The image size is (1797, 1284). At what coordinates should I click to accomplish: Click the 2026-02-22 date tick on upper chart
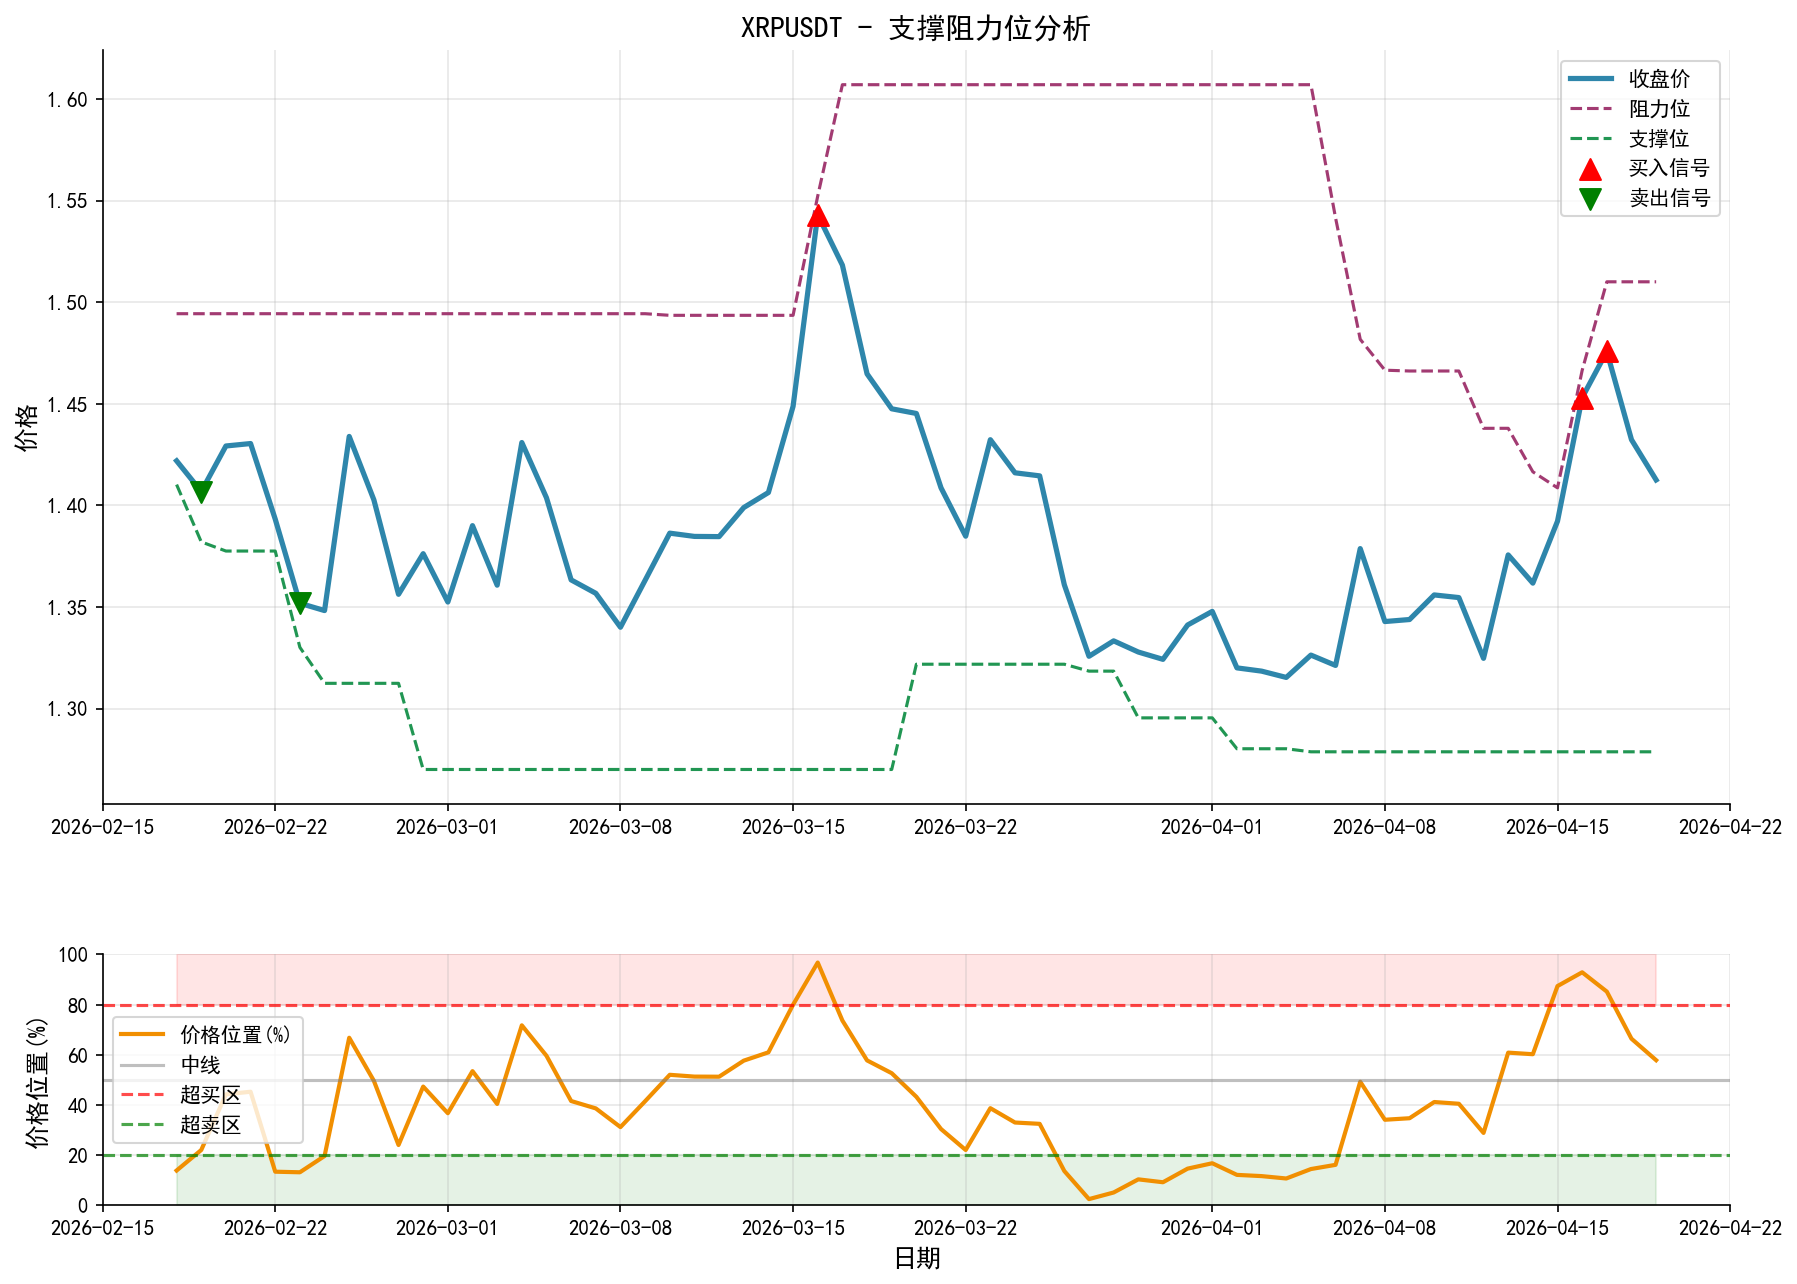coord(275,827)
